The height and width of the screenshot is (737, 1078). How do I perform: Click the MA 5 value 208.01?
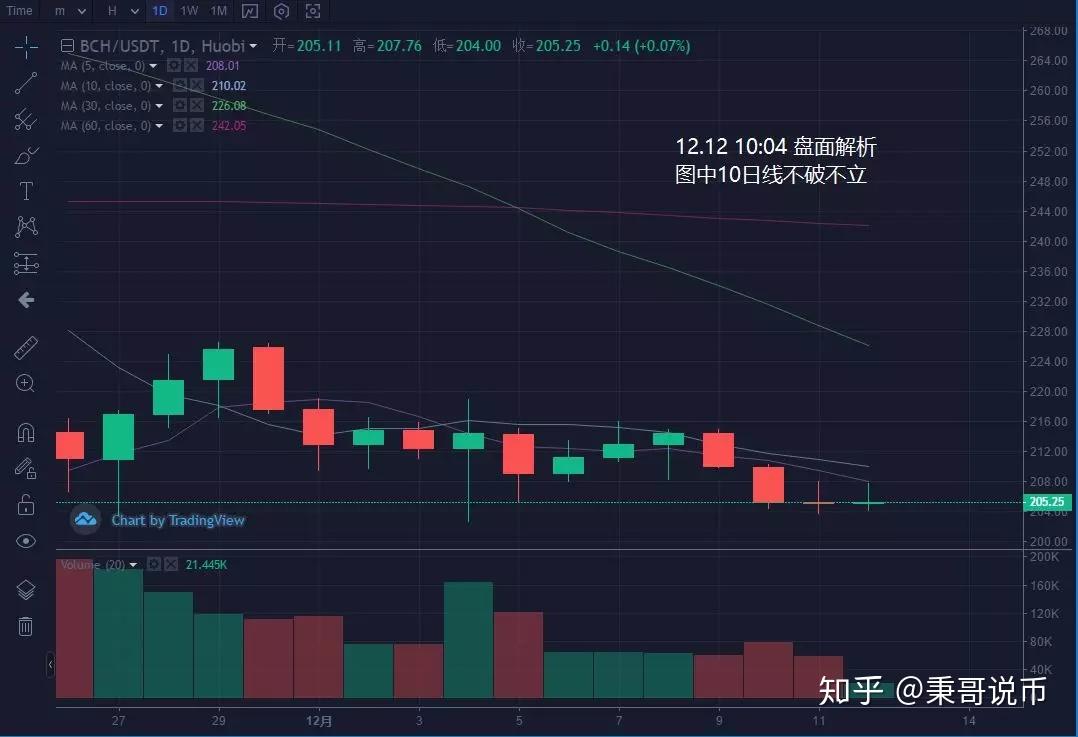point(223,65)
